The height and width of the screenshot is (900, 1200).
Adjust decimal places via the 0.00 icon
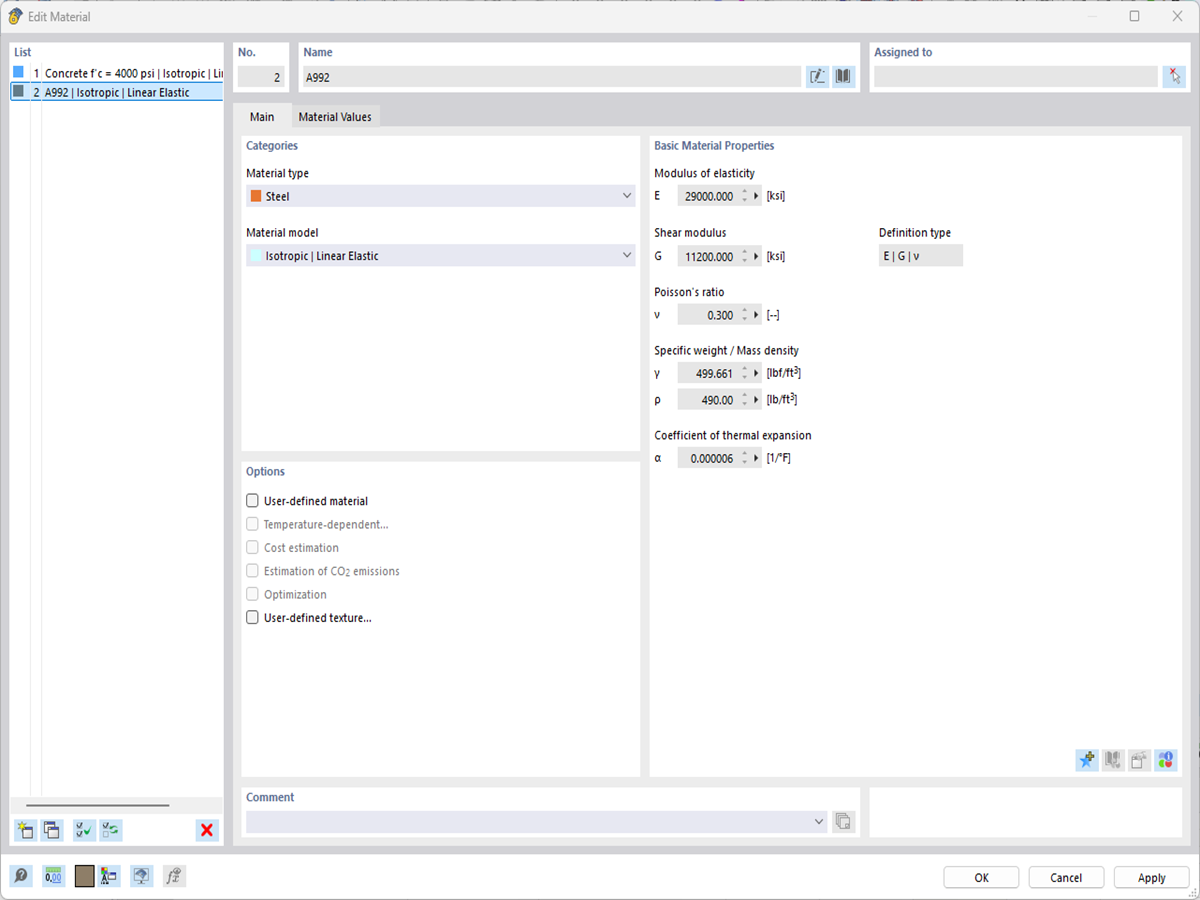point(52,876)
